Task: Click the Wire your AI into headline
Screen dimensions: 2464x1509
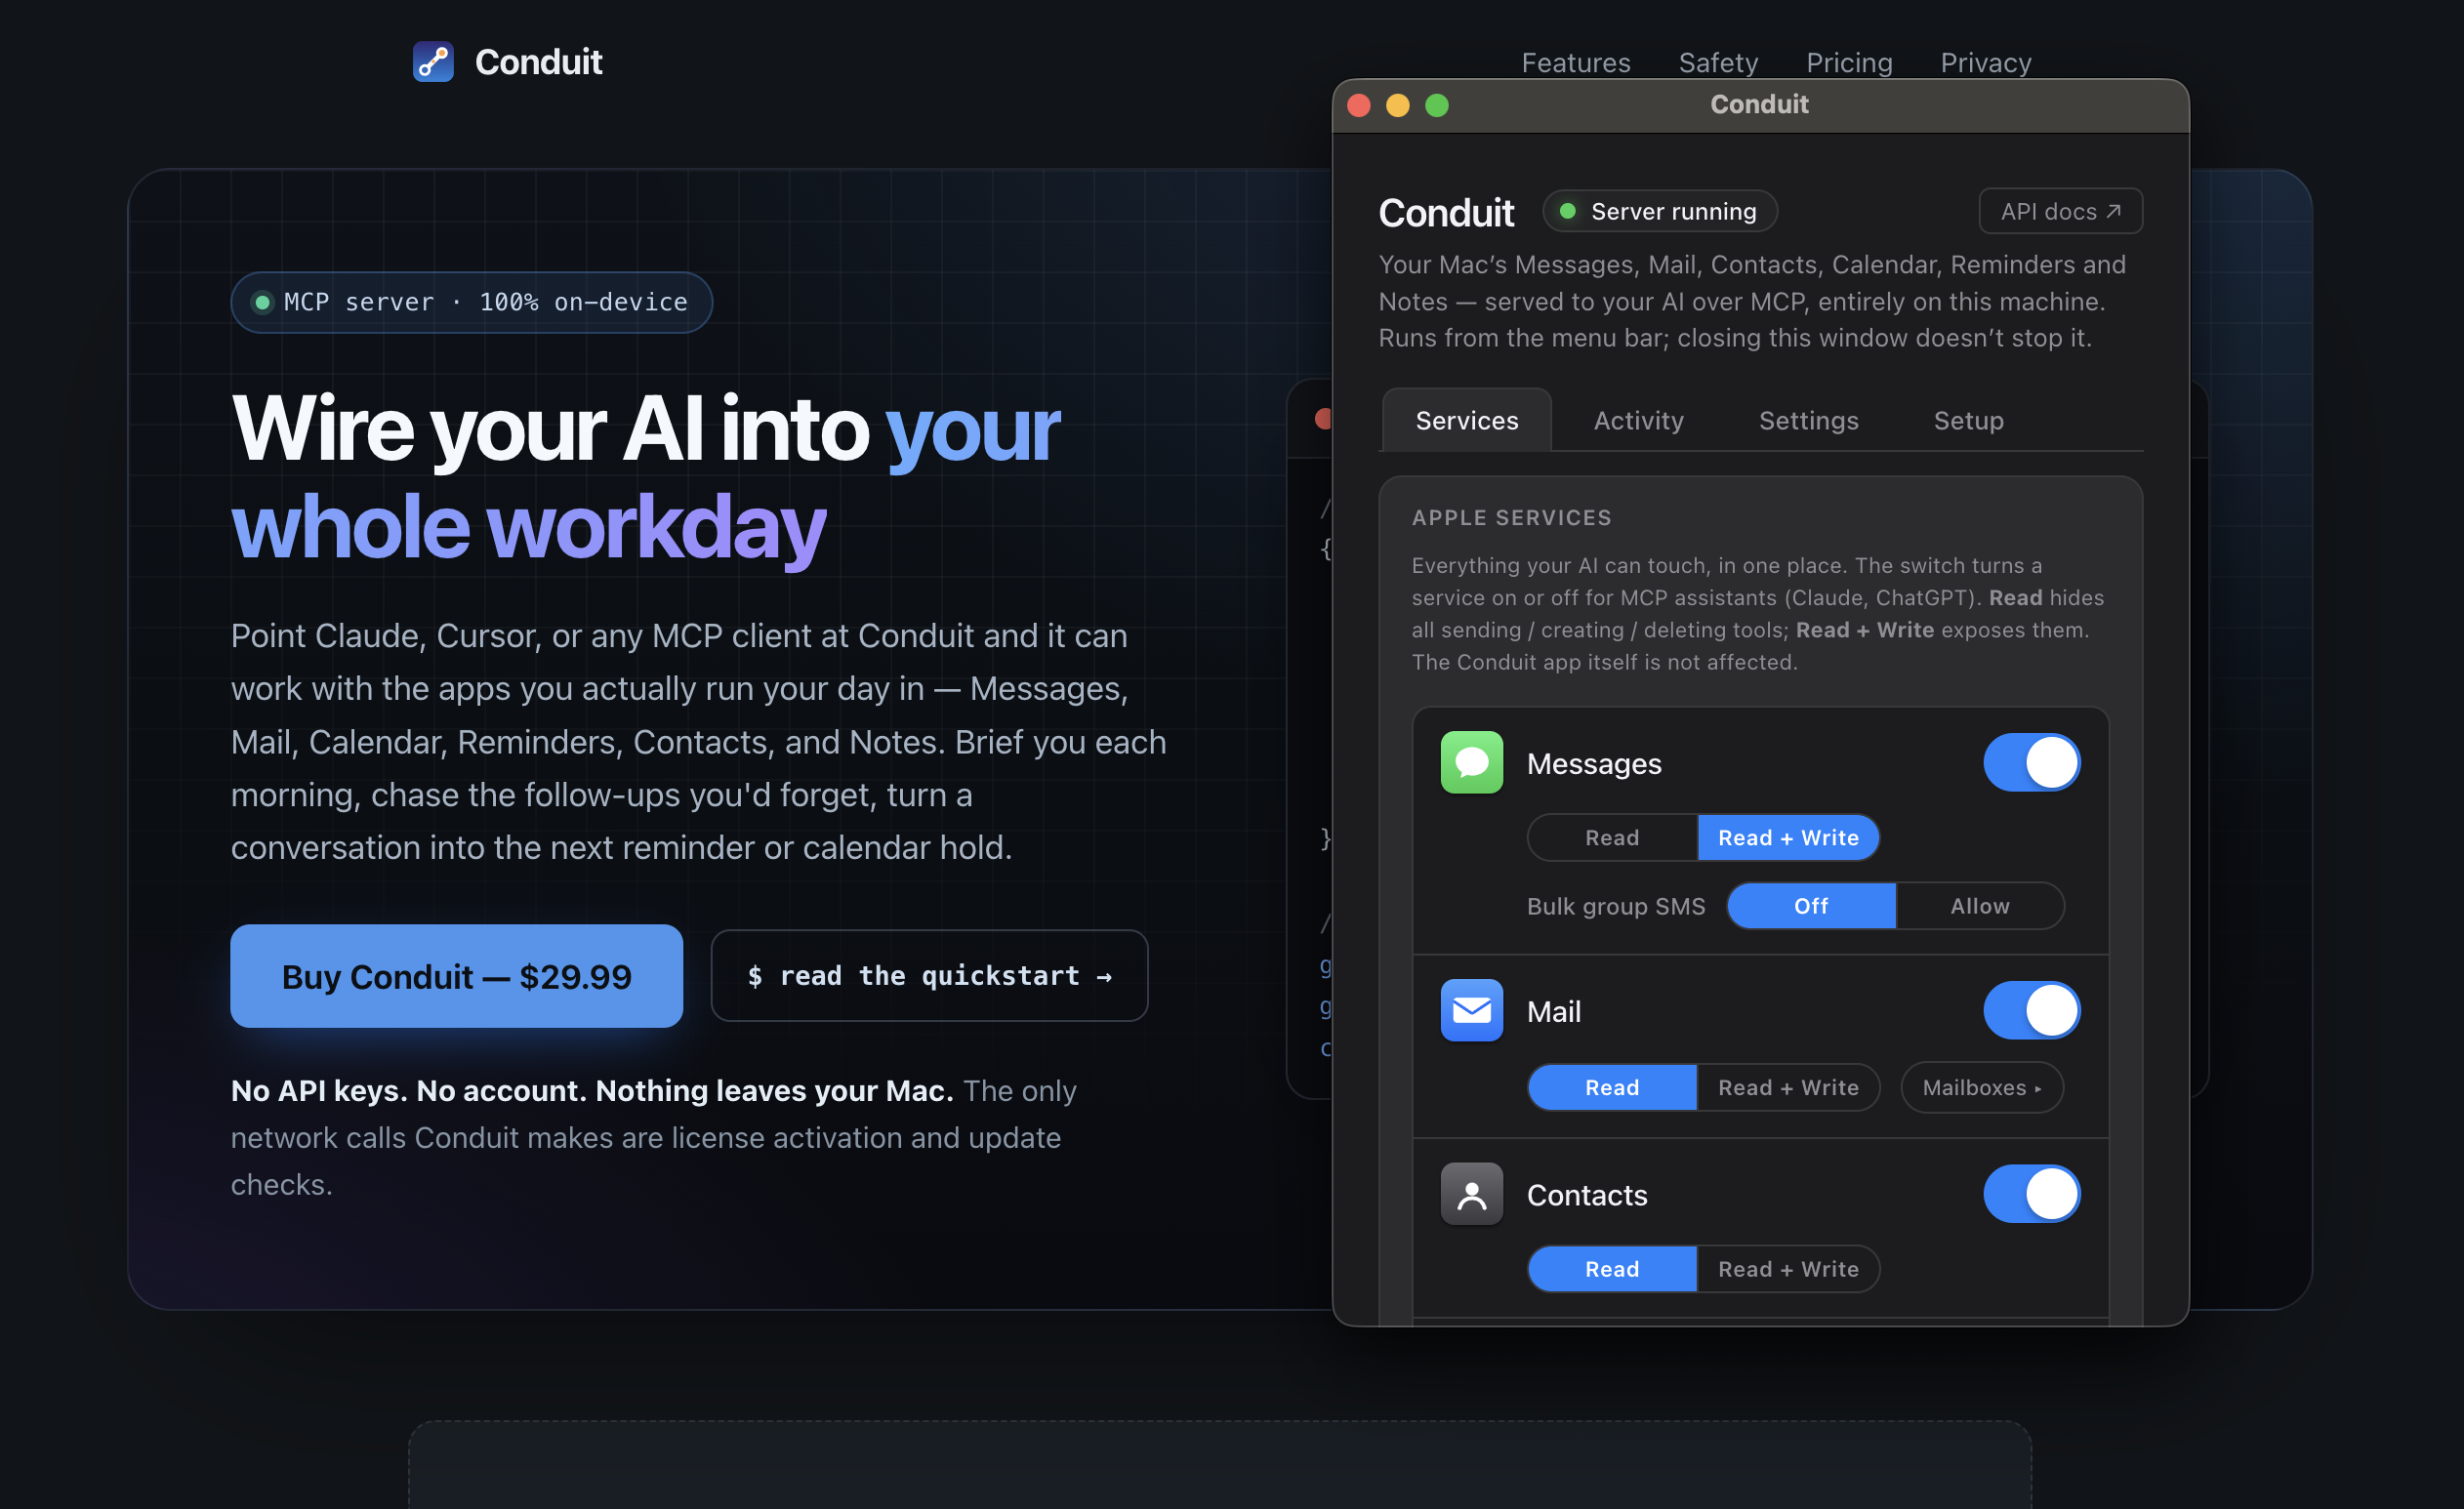Action: 550,429
